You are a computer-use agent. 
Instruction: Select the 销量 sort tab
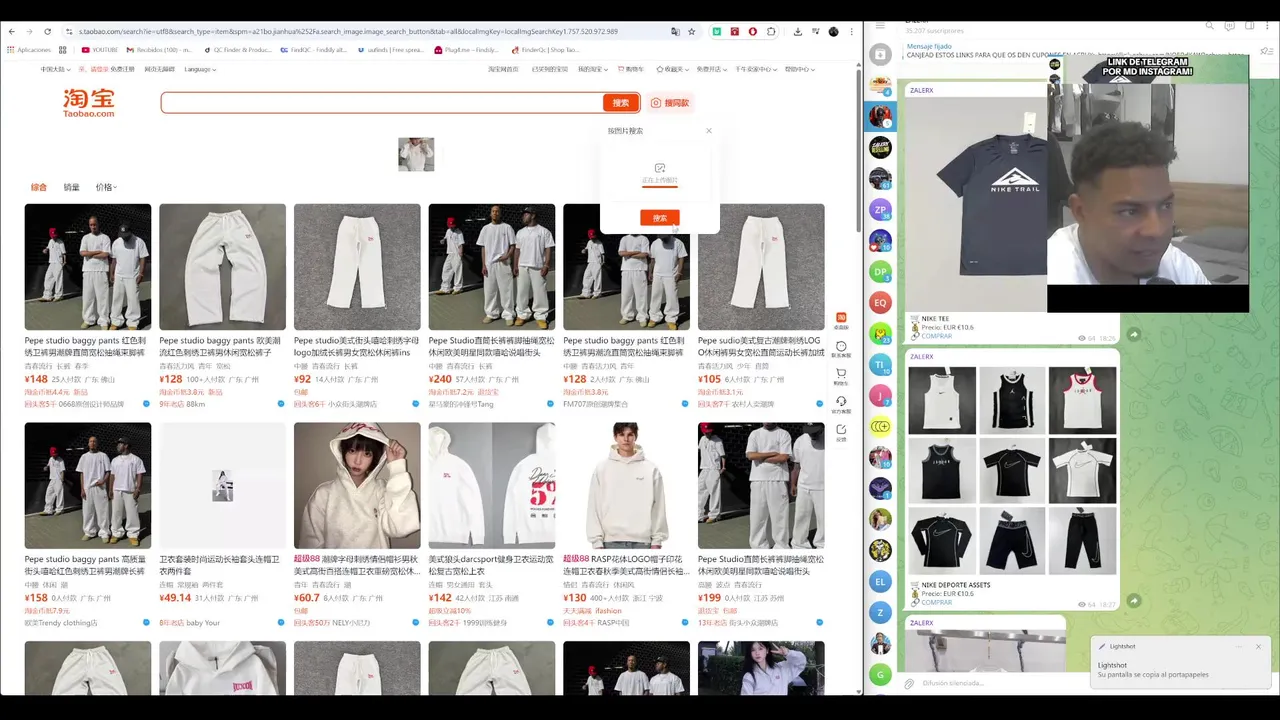(72, 187)
